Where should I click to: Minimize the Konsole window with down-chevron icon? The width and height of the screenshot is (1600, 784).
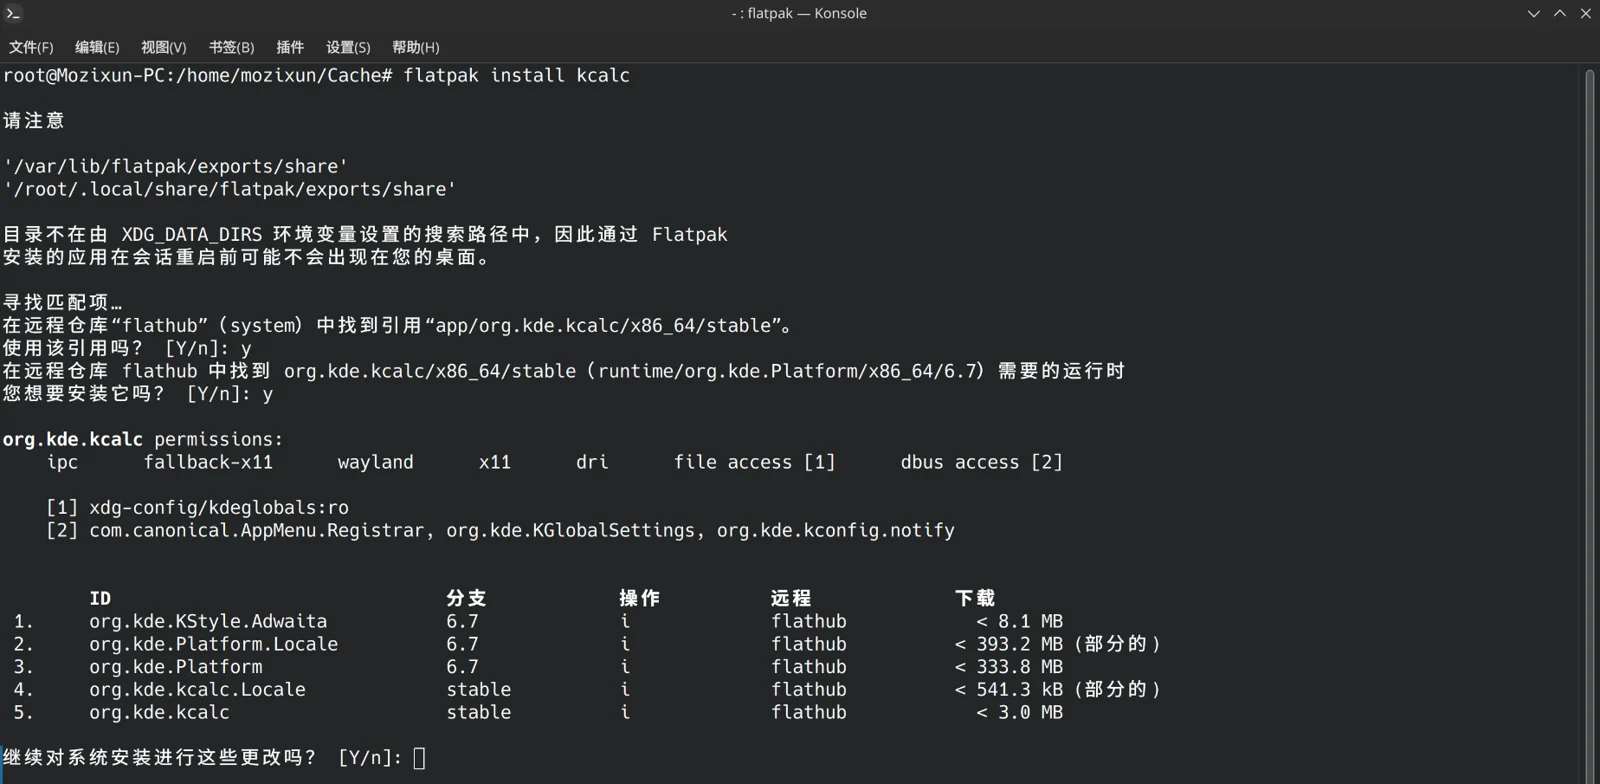tap(1534, 13)
